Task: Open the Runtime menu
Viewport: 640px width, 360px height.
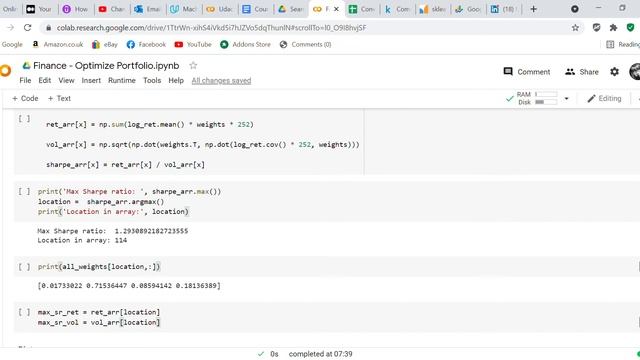Action: coord(122,80)
